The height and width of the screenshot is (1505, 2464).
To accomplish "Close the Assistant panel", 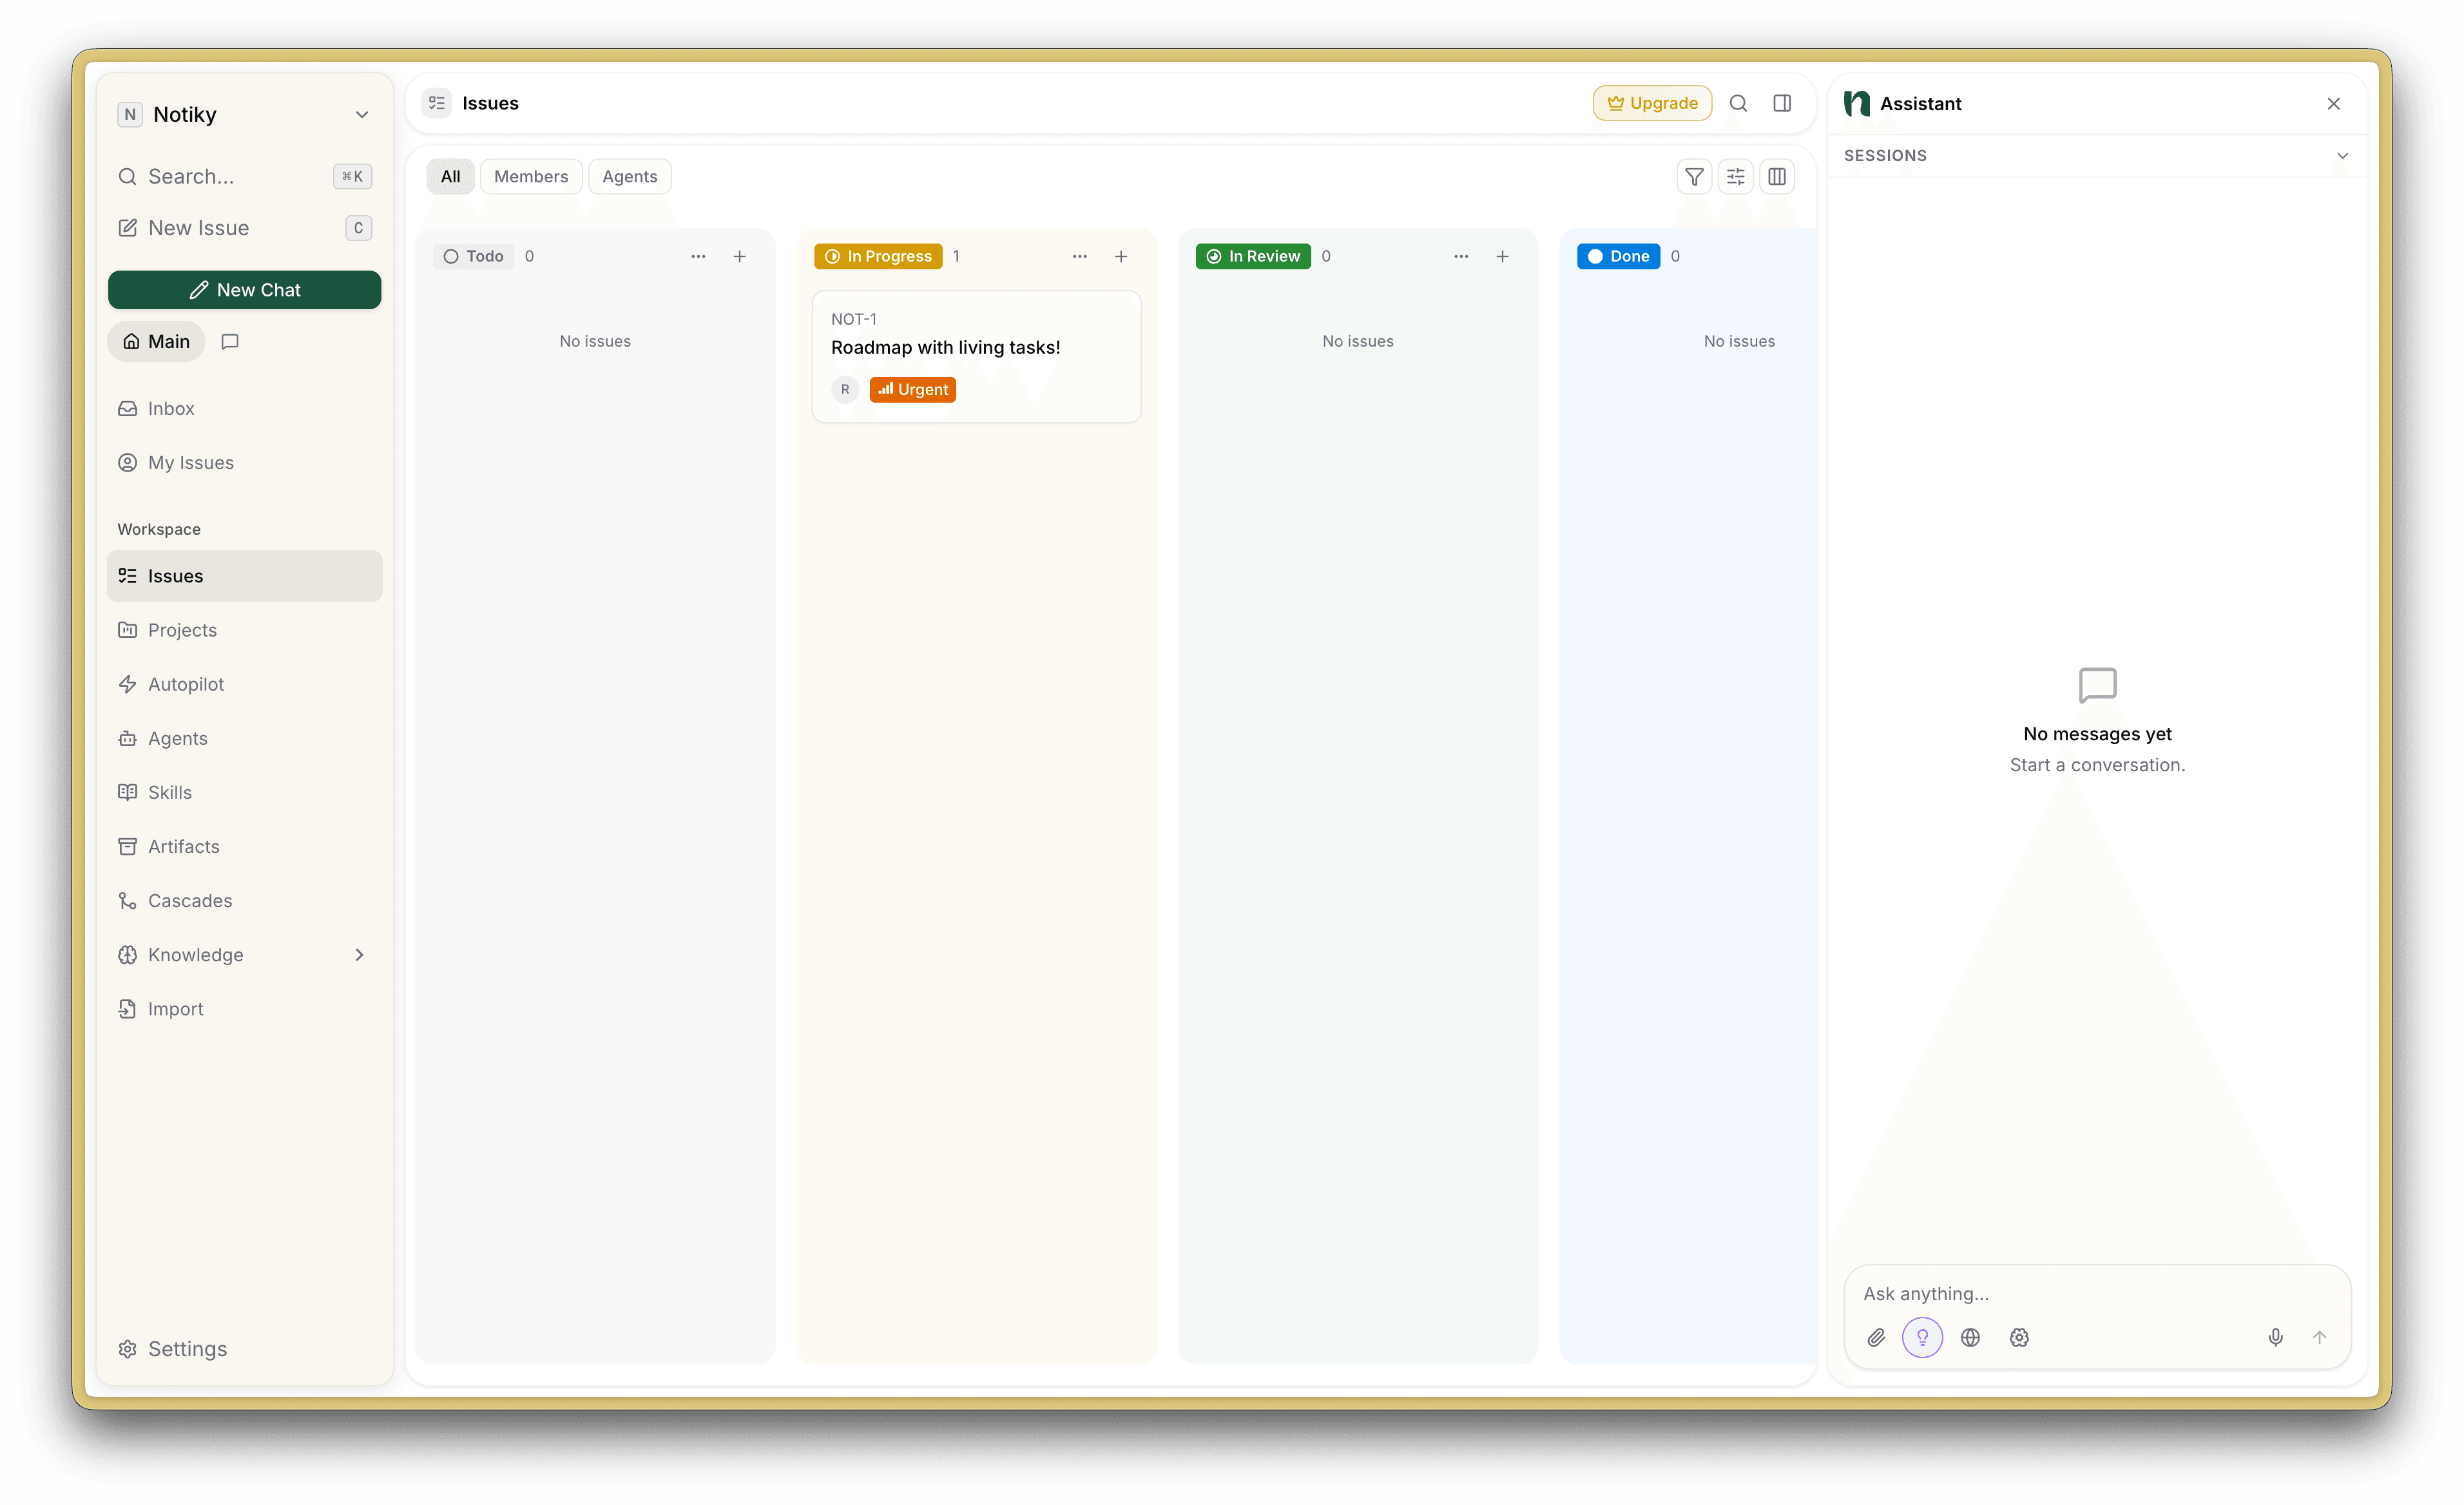I will pos(2333,104).
